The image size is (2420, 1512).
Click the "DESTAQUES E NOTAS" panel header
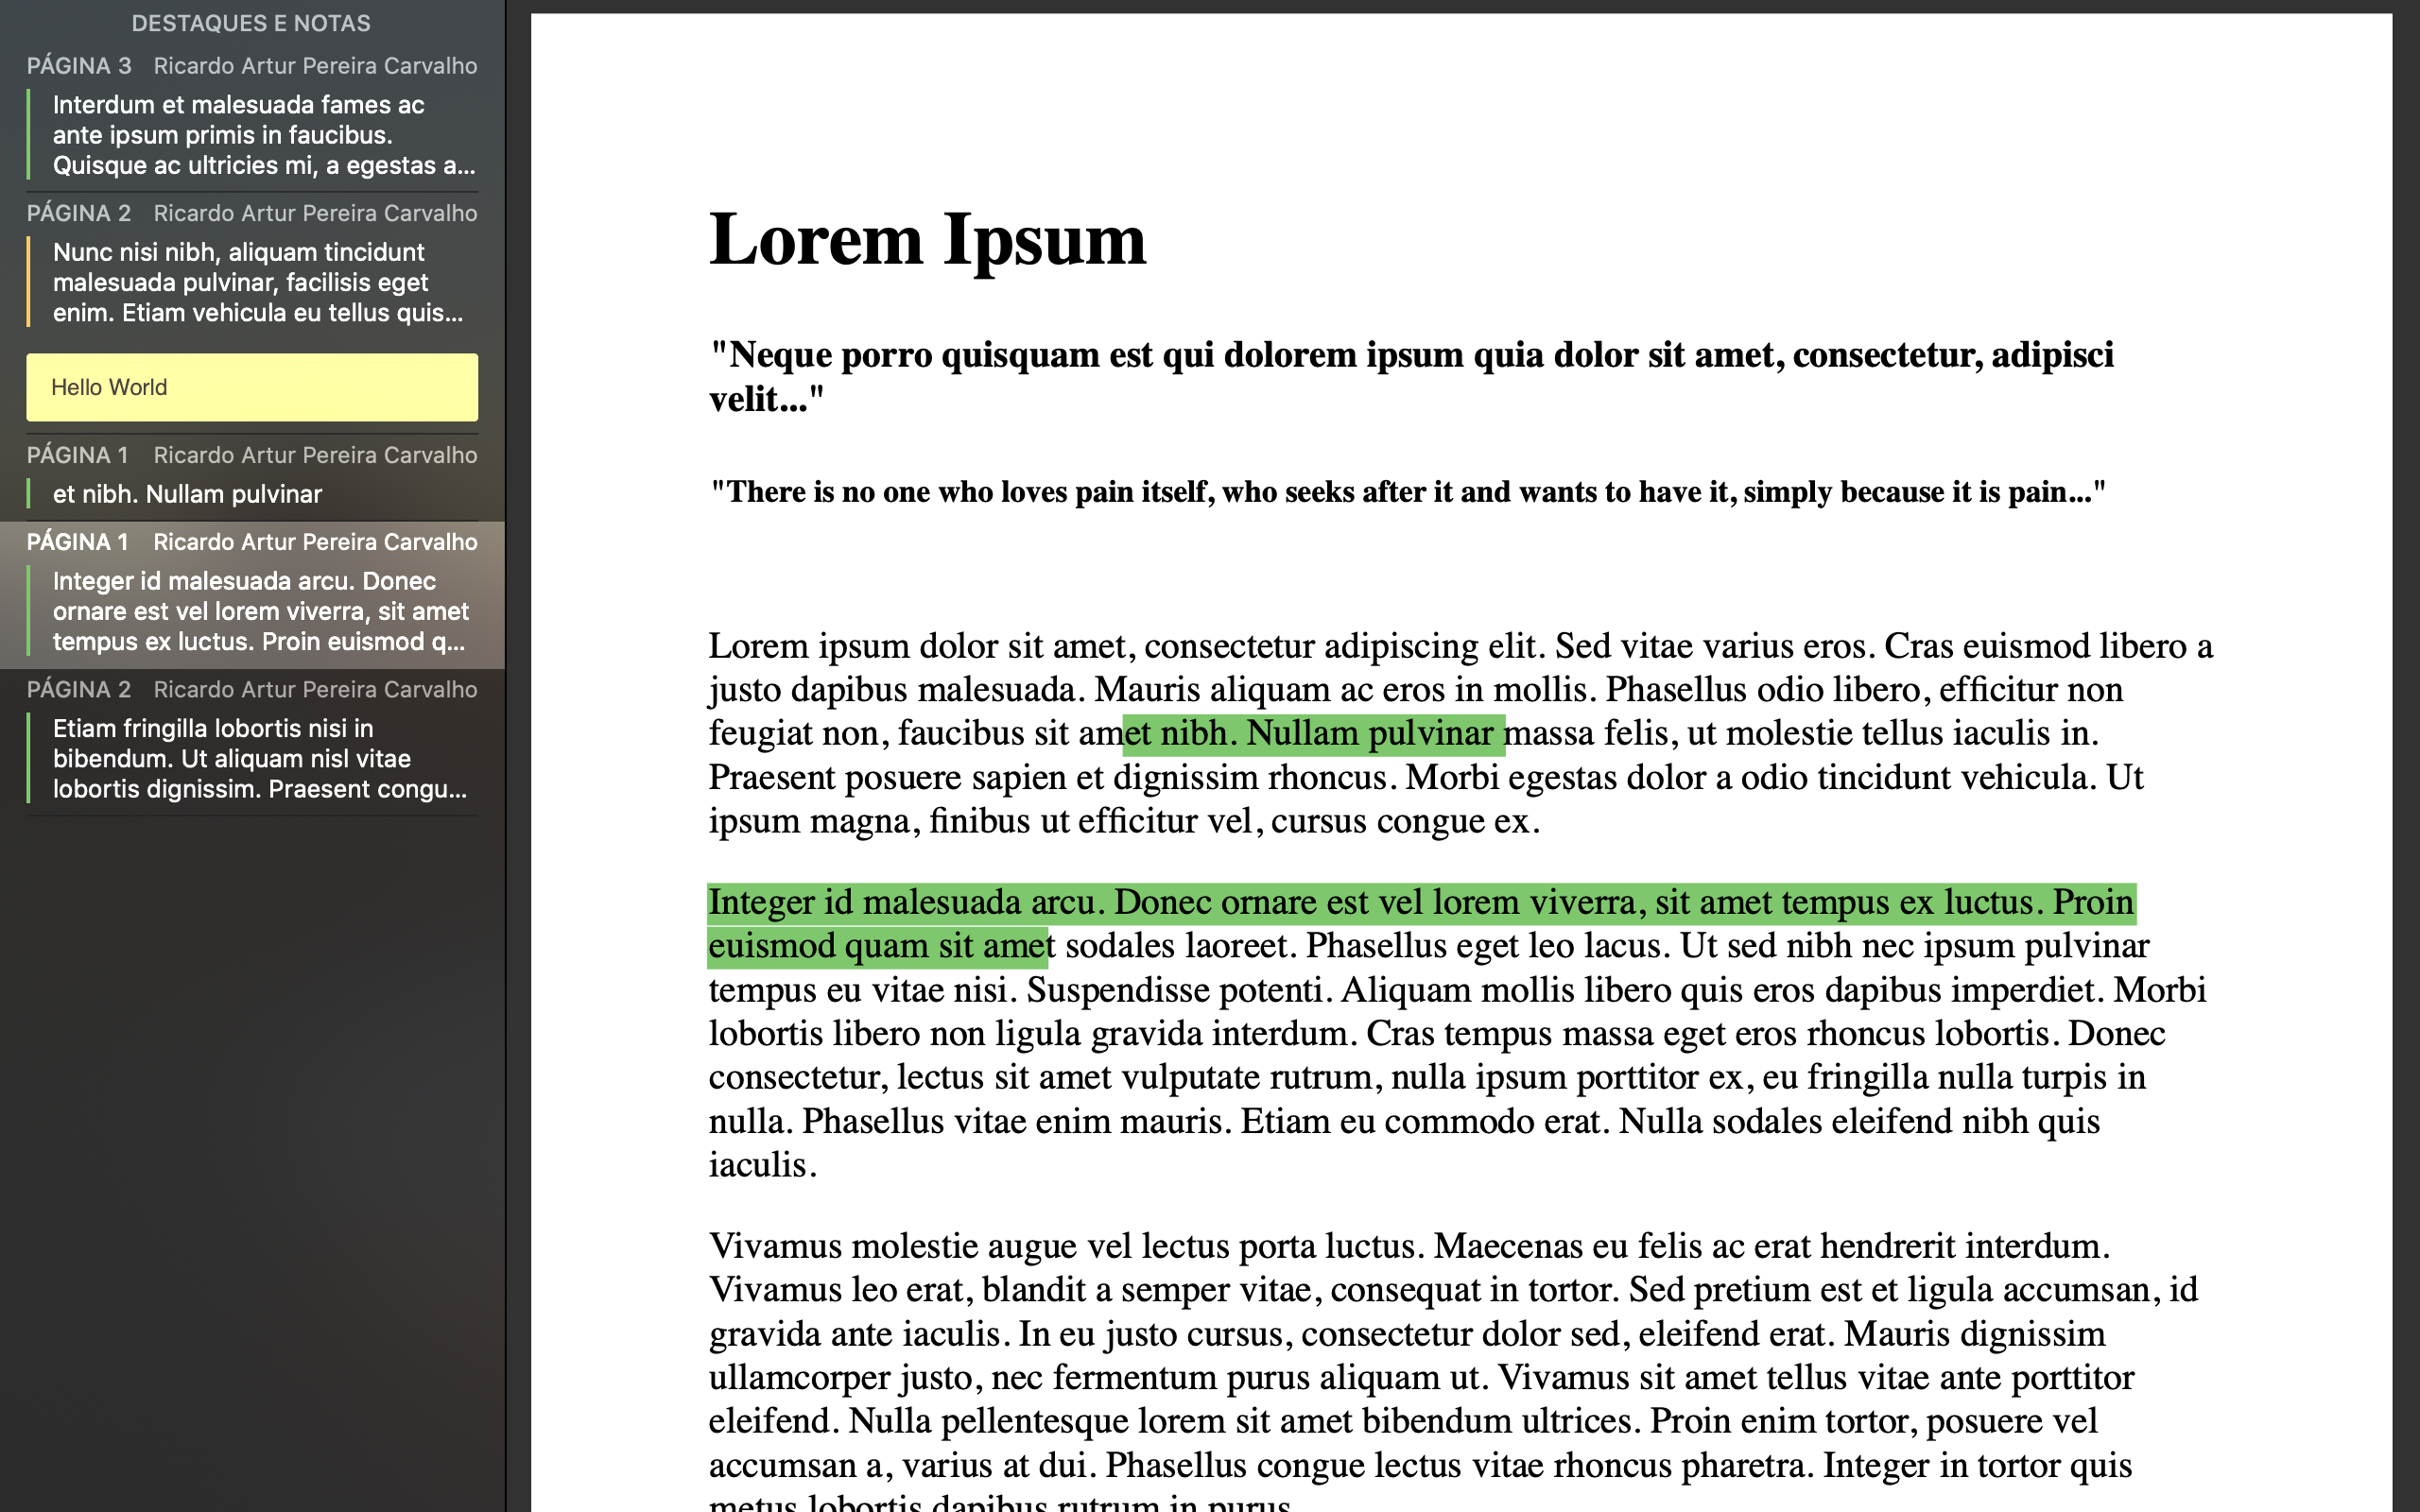pos(251,23)
